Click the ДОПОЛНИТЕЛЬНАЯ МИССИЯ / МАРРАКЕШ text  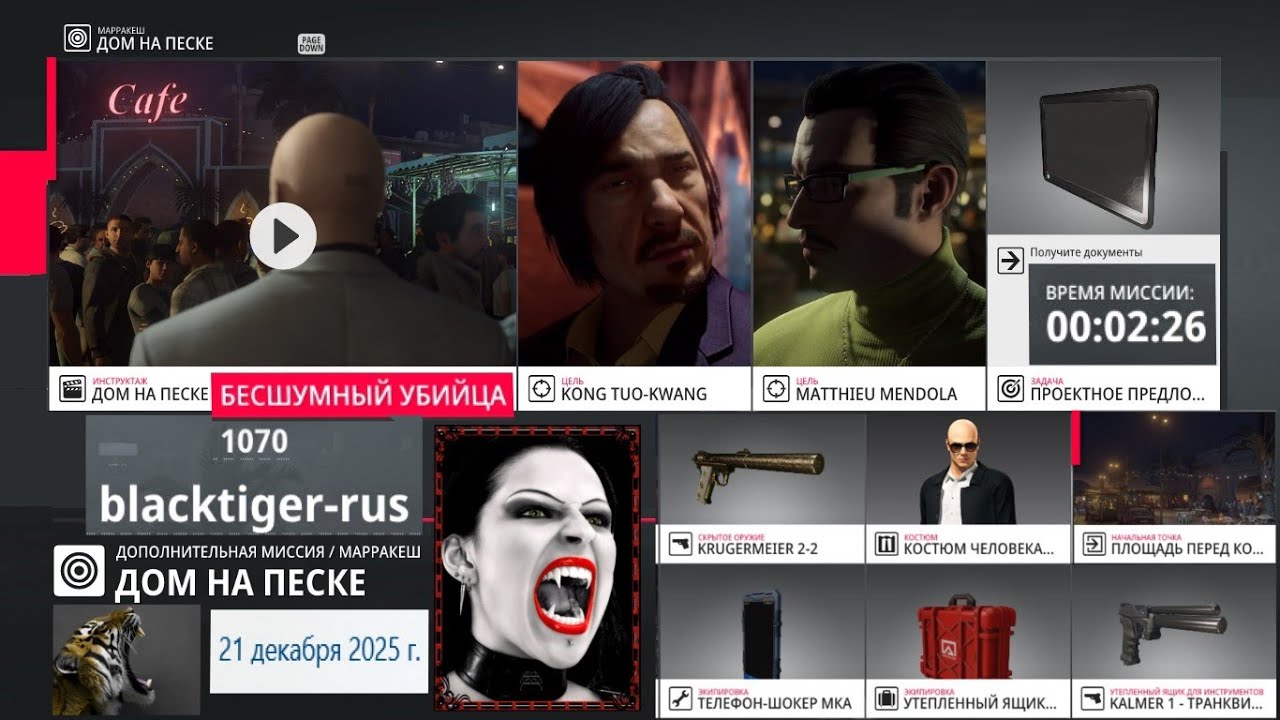pos(268,552)
